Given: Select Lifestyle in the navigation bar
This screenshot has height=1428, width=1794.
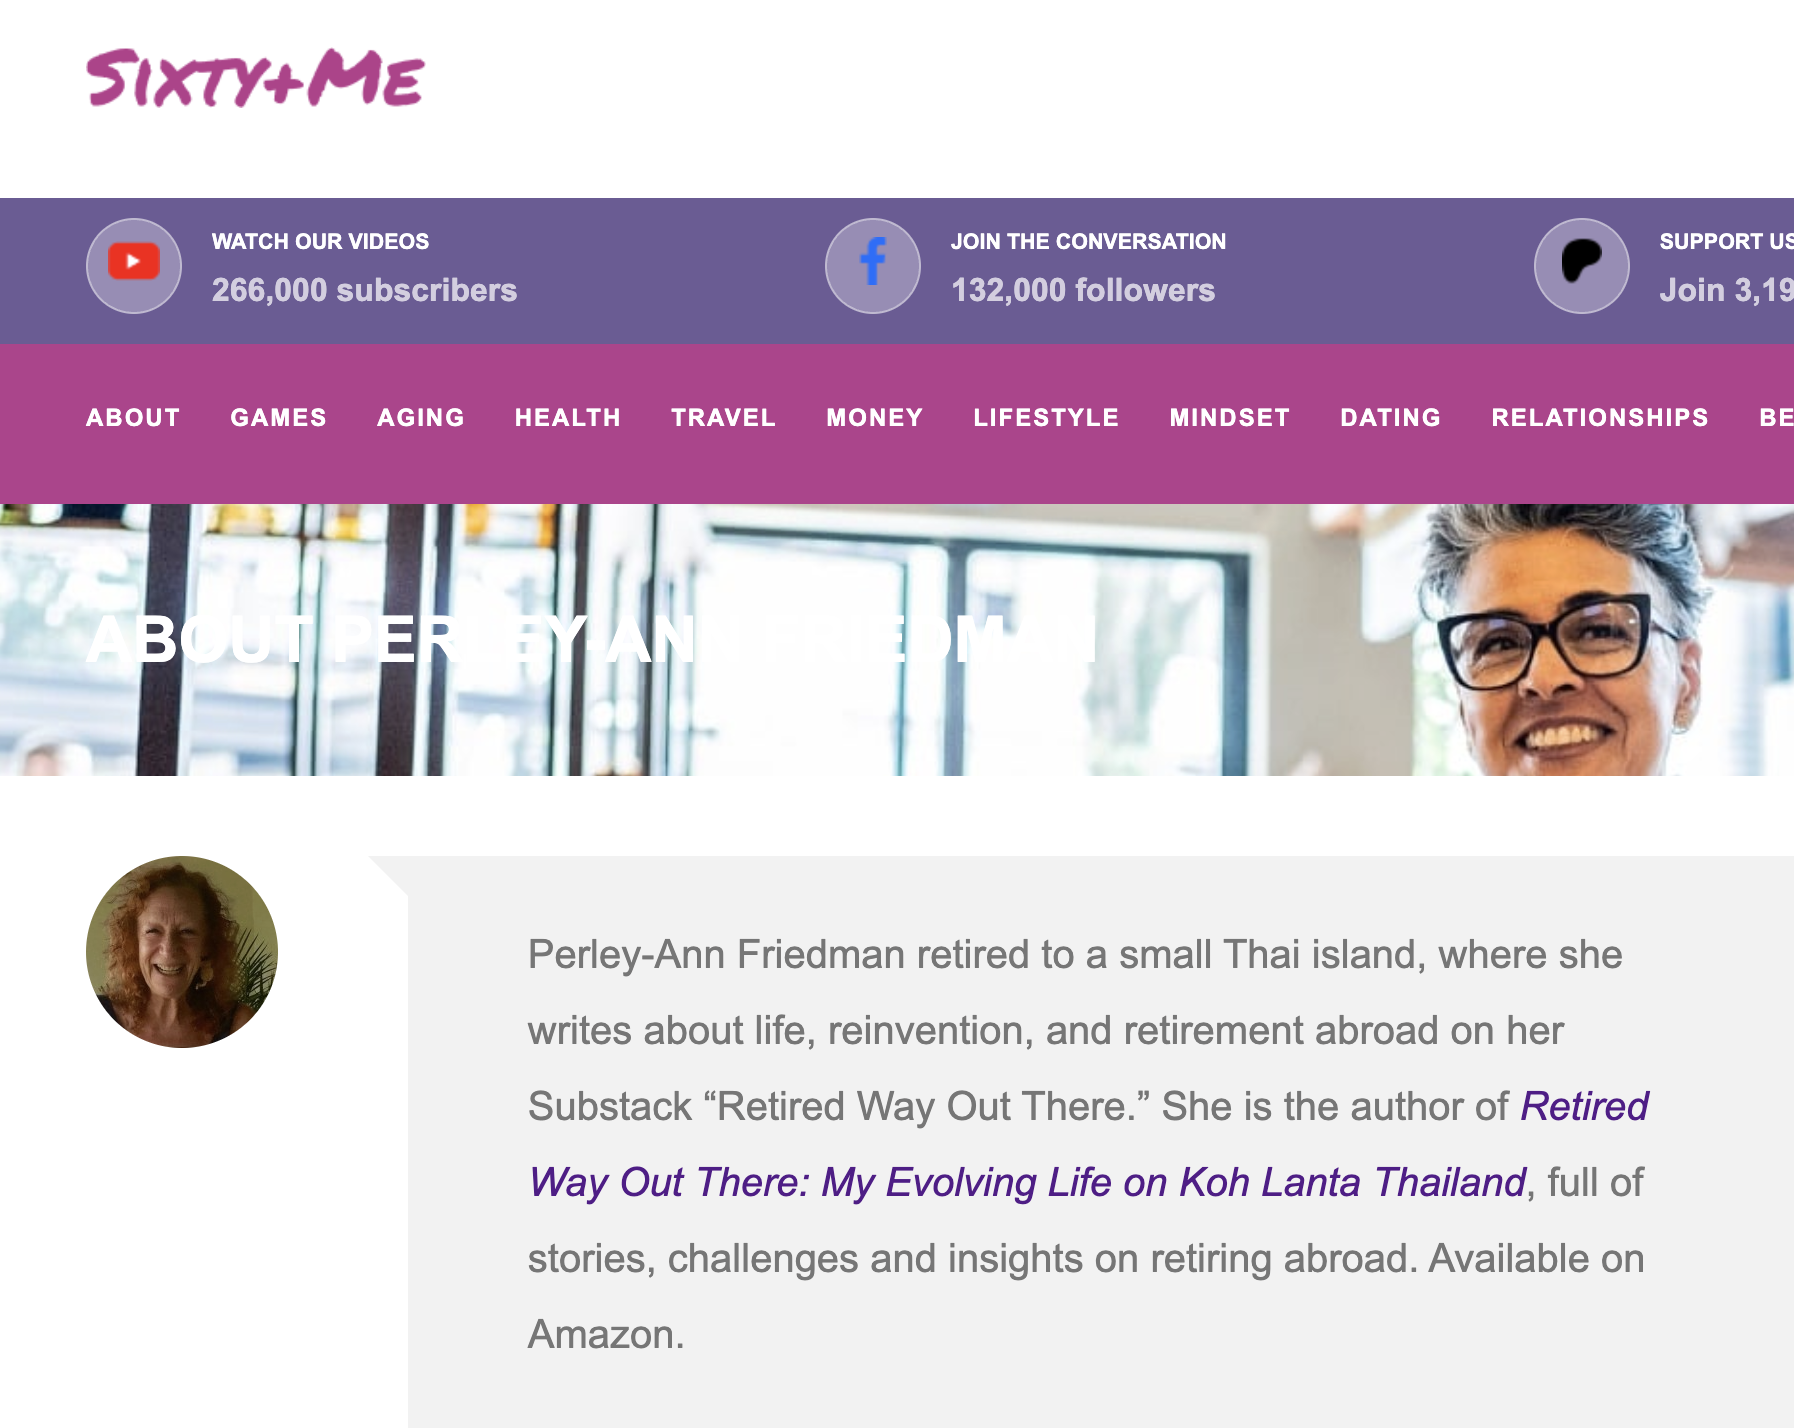Looking at the screenshot, I should click(x=1046, y=417).
